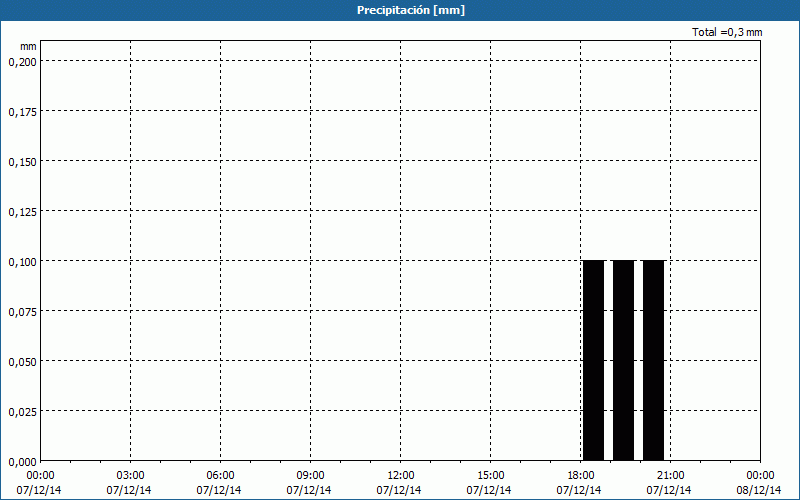Click the 08/12/14 date label
Screen dimensions: 800x500
[x=759, y=490]
